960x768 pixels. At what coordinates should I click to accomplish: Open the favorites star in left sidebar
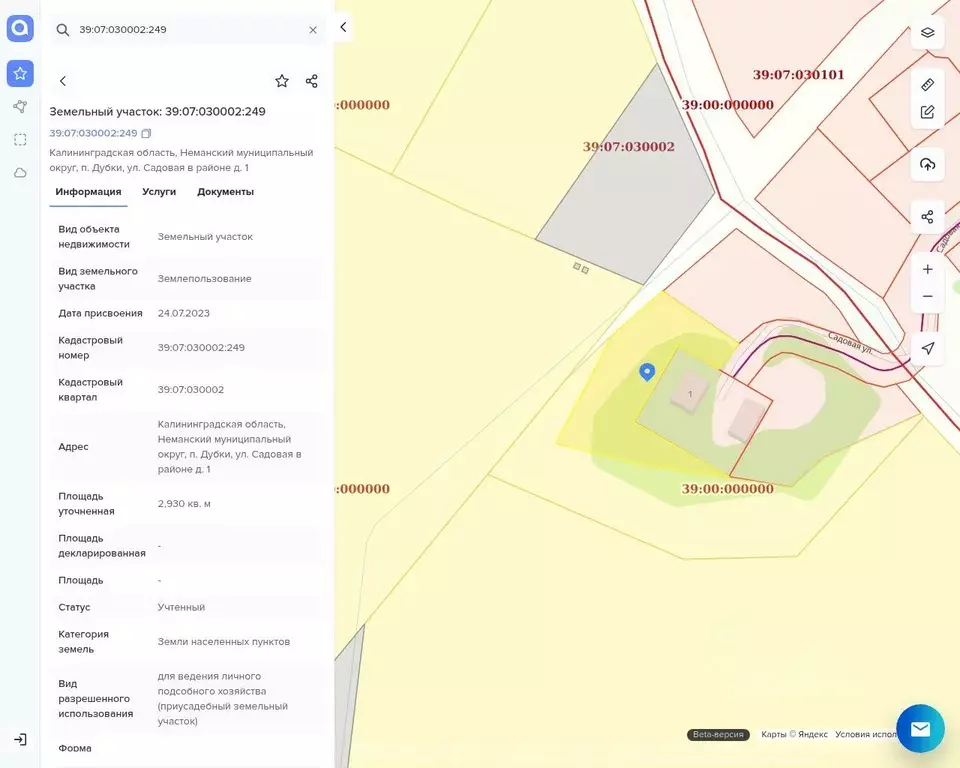[20, 73]
